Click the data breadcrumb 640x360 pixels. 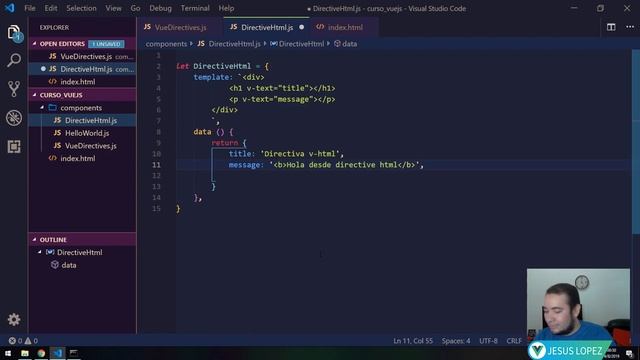(345, 44)
